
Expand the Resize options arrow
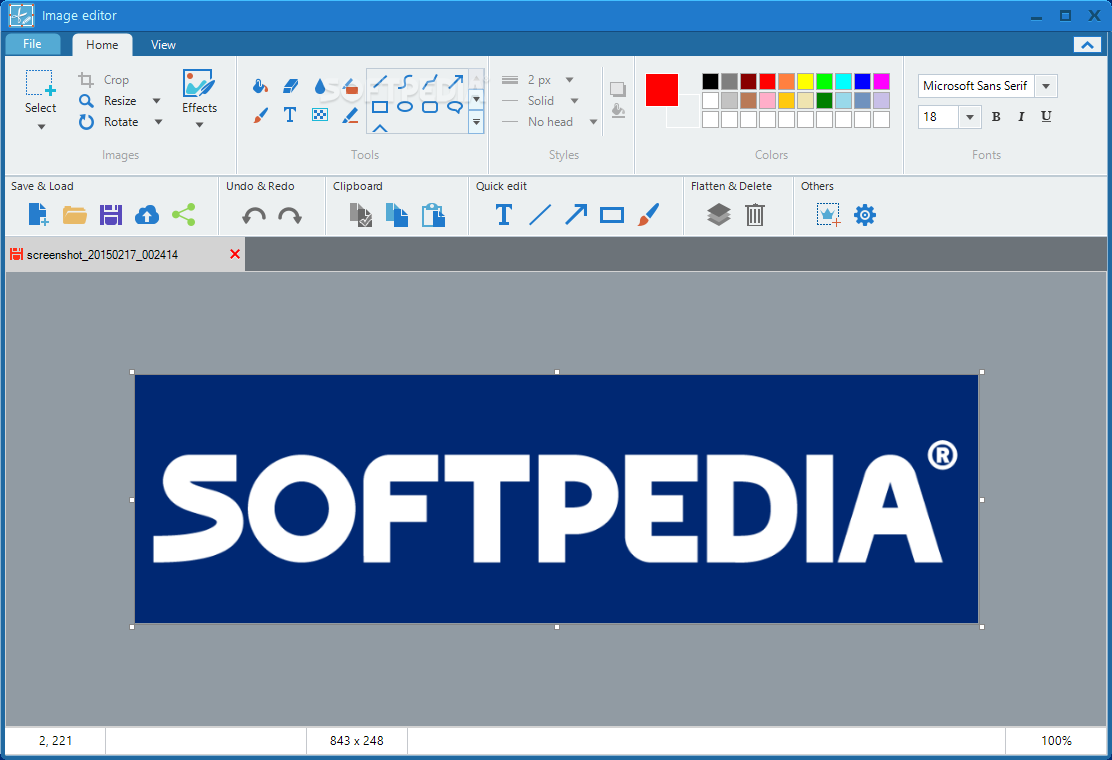pyautogui.click(x=157, y=101)
